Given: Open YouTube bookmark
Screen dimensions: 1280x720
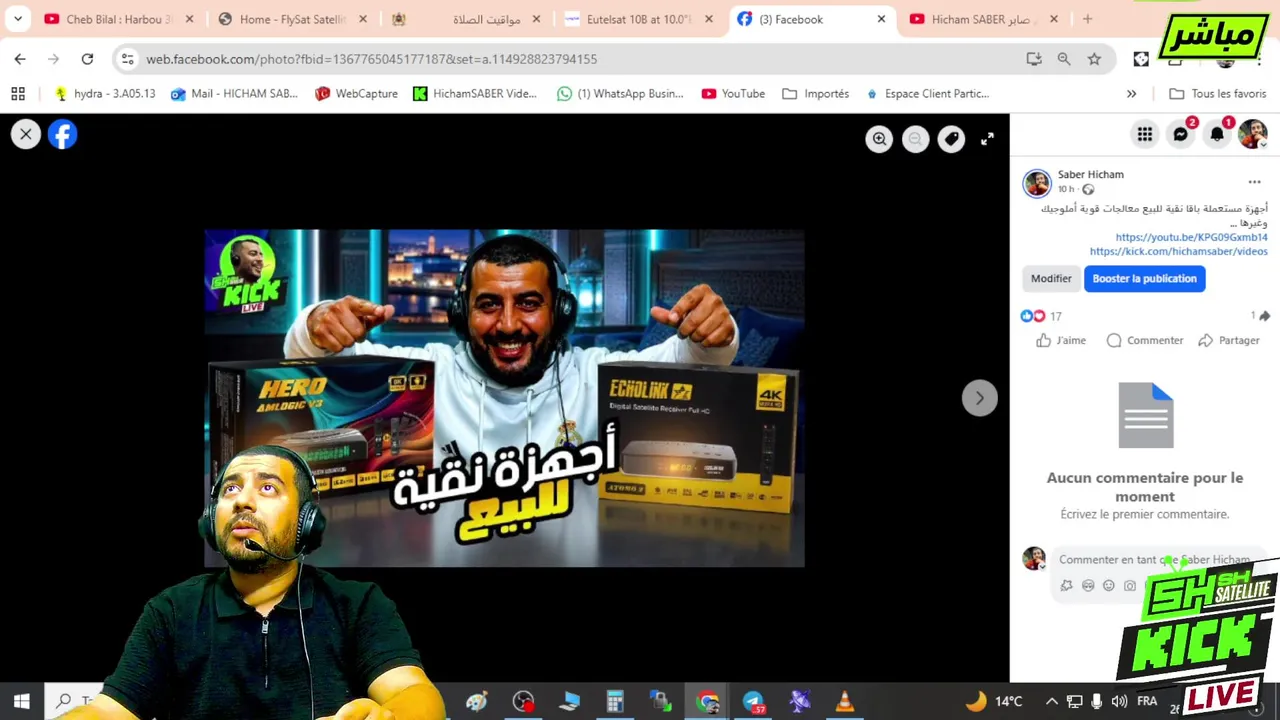Looking at the screenshot, I should pyautogui.click(x=733, y=93).
